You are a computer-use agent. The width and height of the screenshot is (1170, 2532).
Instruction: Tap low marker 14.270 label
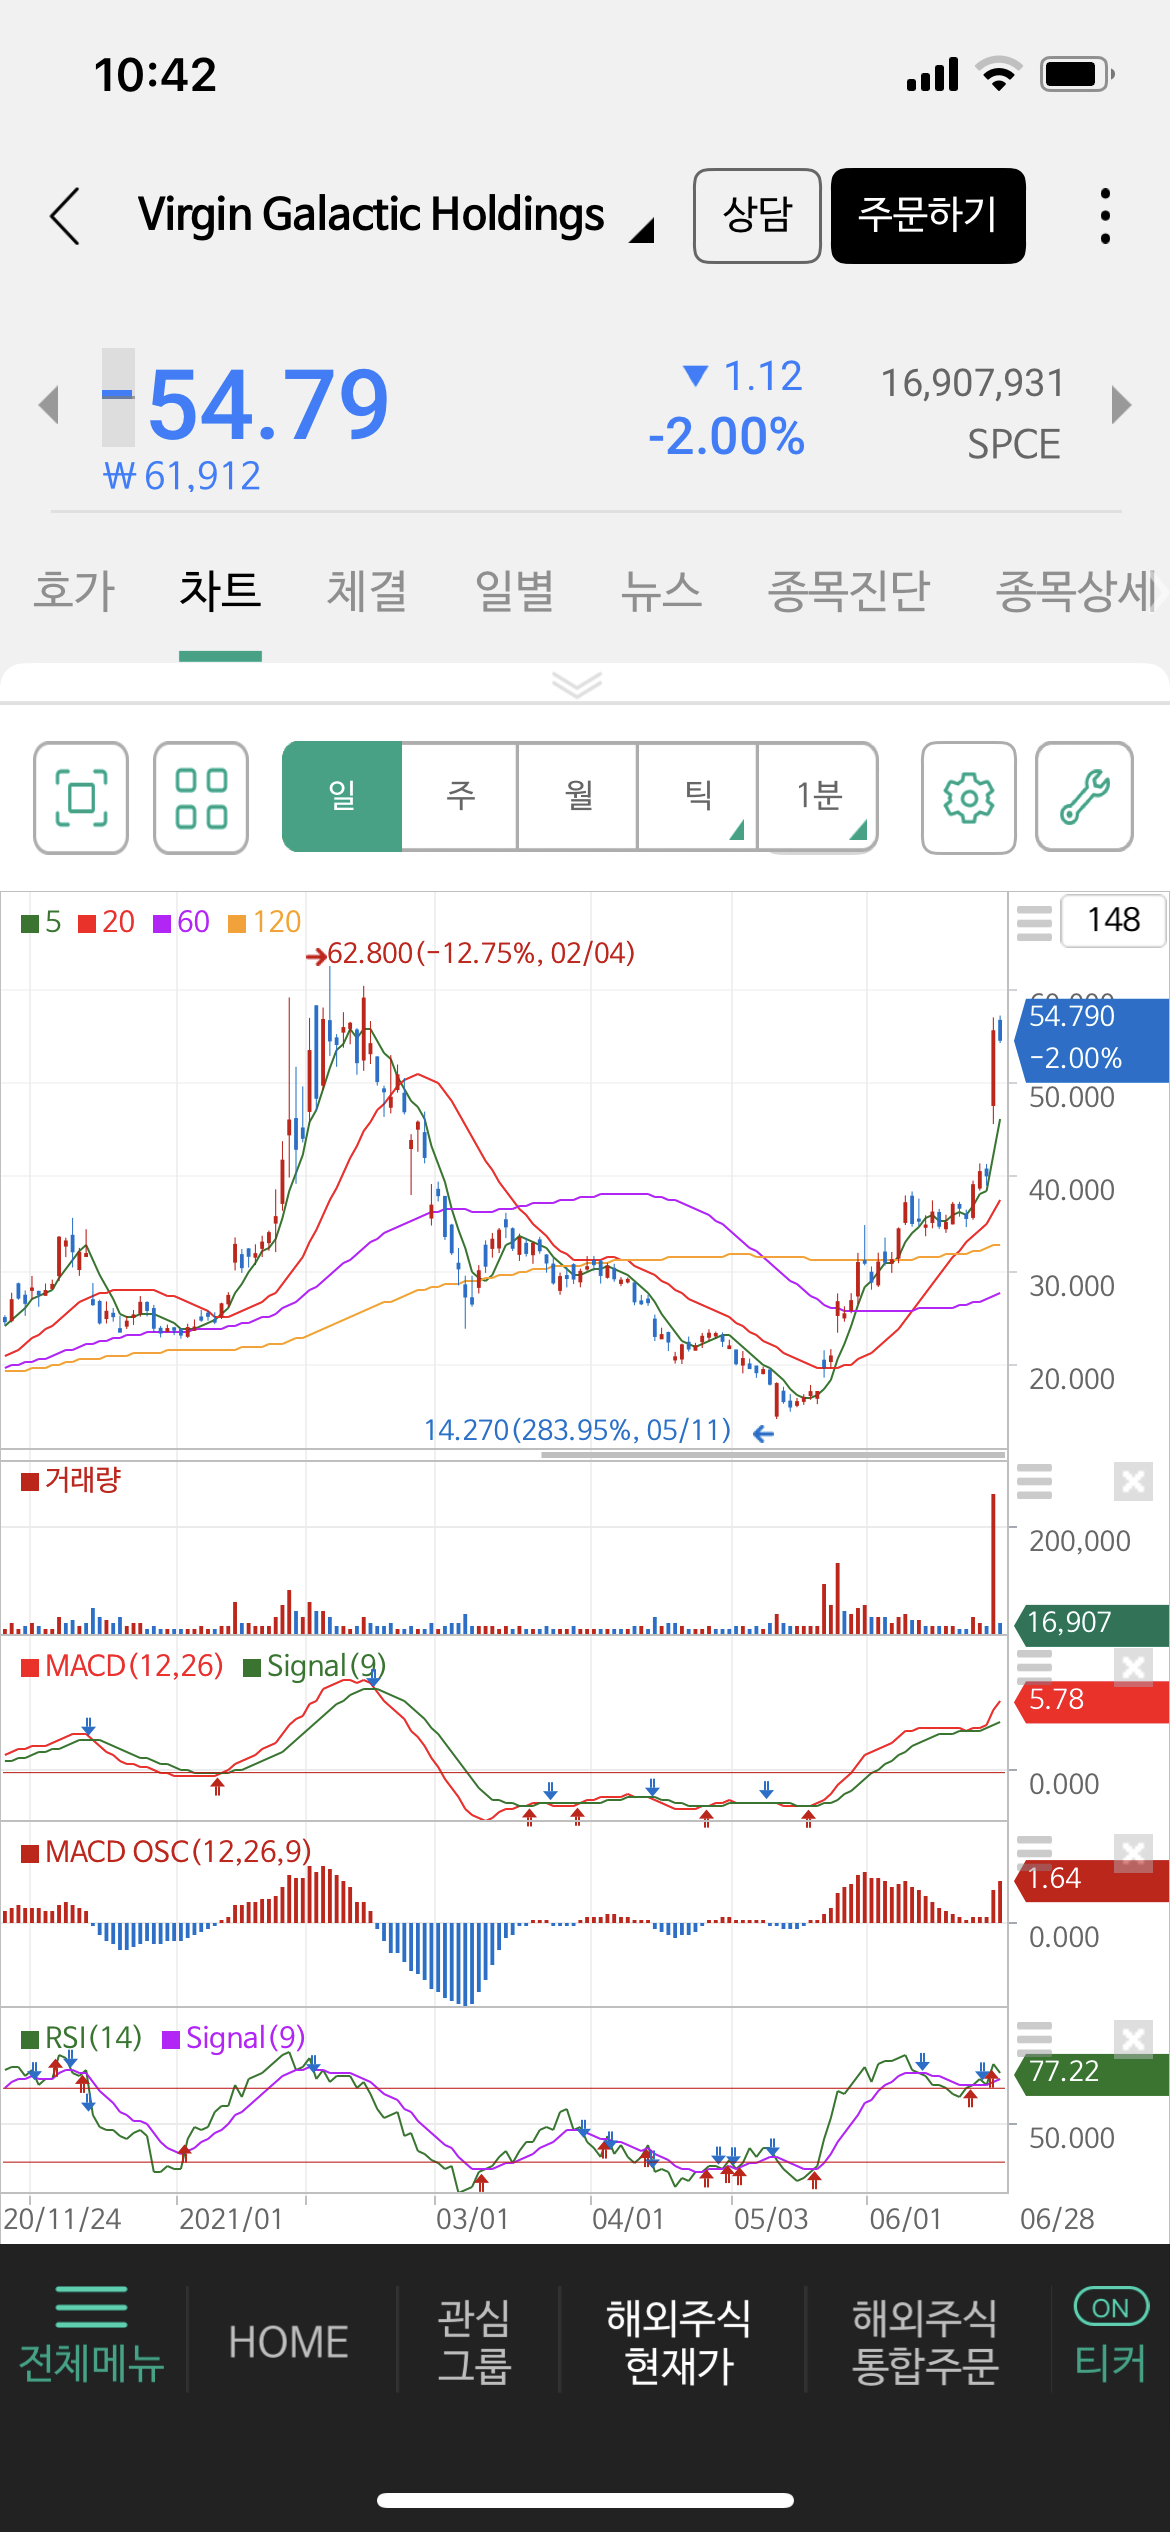pos(577,1430)
